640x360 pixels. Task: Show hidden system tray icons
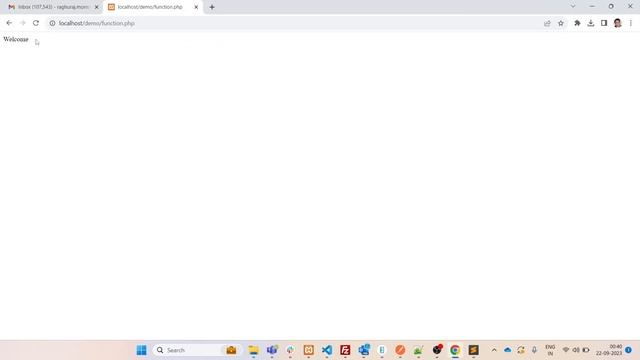click(494, 350)
